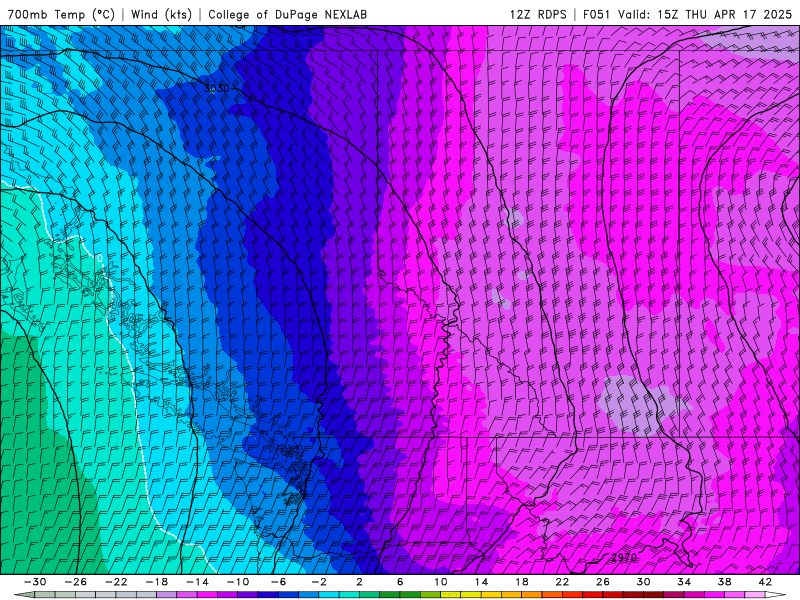Click the white arrow cap ending the colorbar
The height and width of the screenshot is (600, 800).
coord(776,595)
